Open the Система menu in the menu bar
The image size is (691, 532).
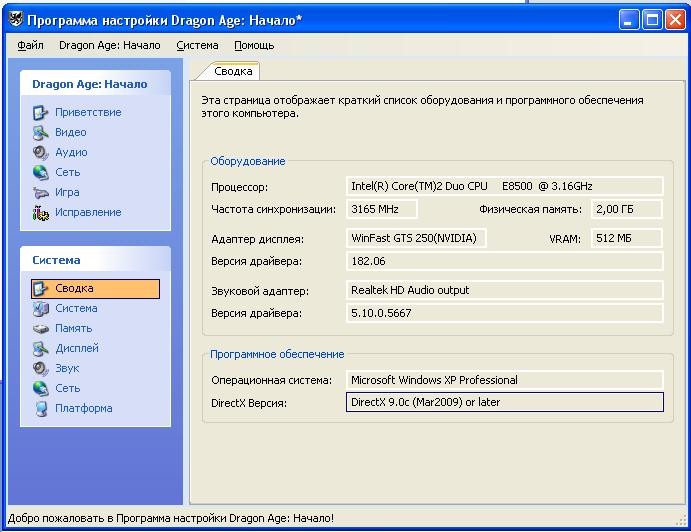click(x=197, y=45)
